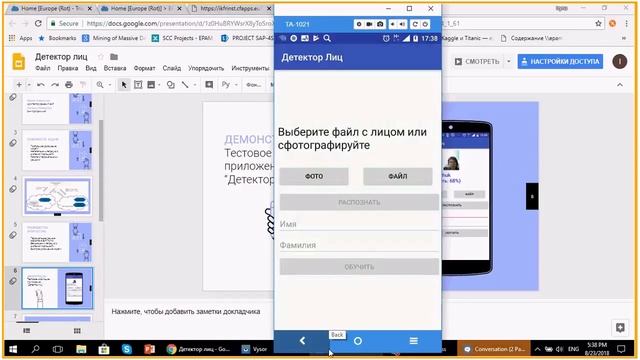
Task: Select slide 4 thumbnail with diagram
Action: [x=57, y=196]
